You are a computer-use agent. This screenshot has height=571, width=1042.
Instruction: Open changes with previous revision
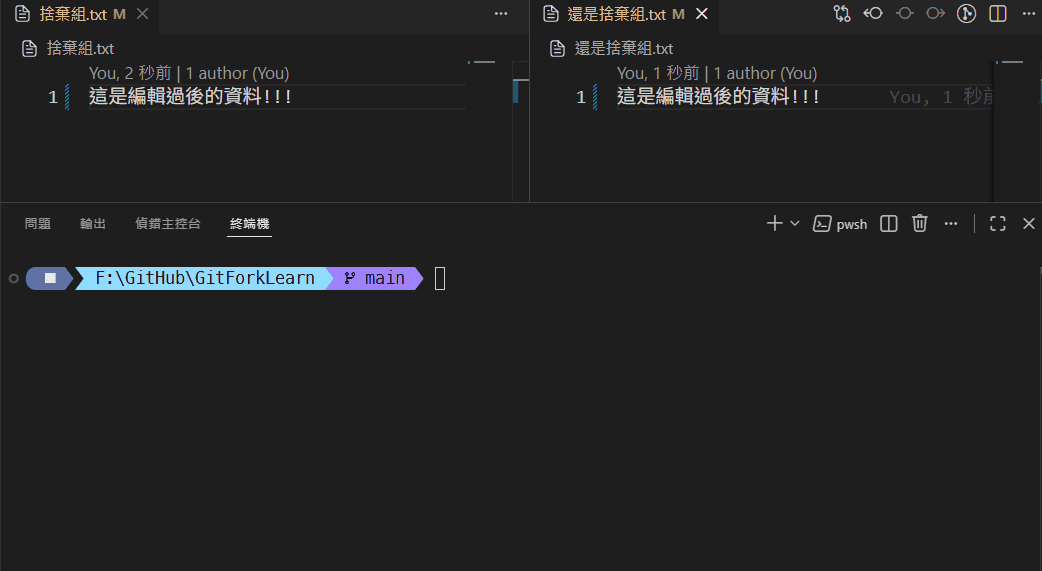click(x=873, y=14)
